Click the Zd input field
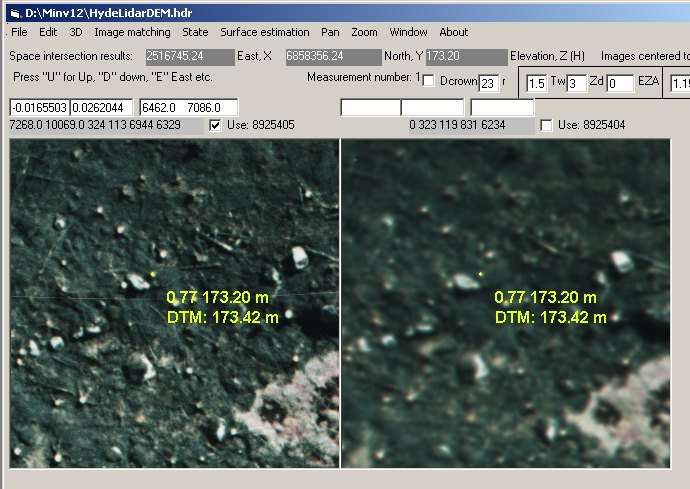690x489 pixels. pos(620,84)
